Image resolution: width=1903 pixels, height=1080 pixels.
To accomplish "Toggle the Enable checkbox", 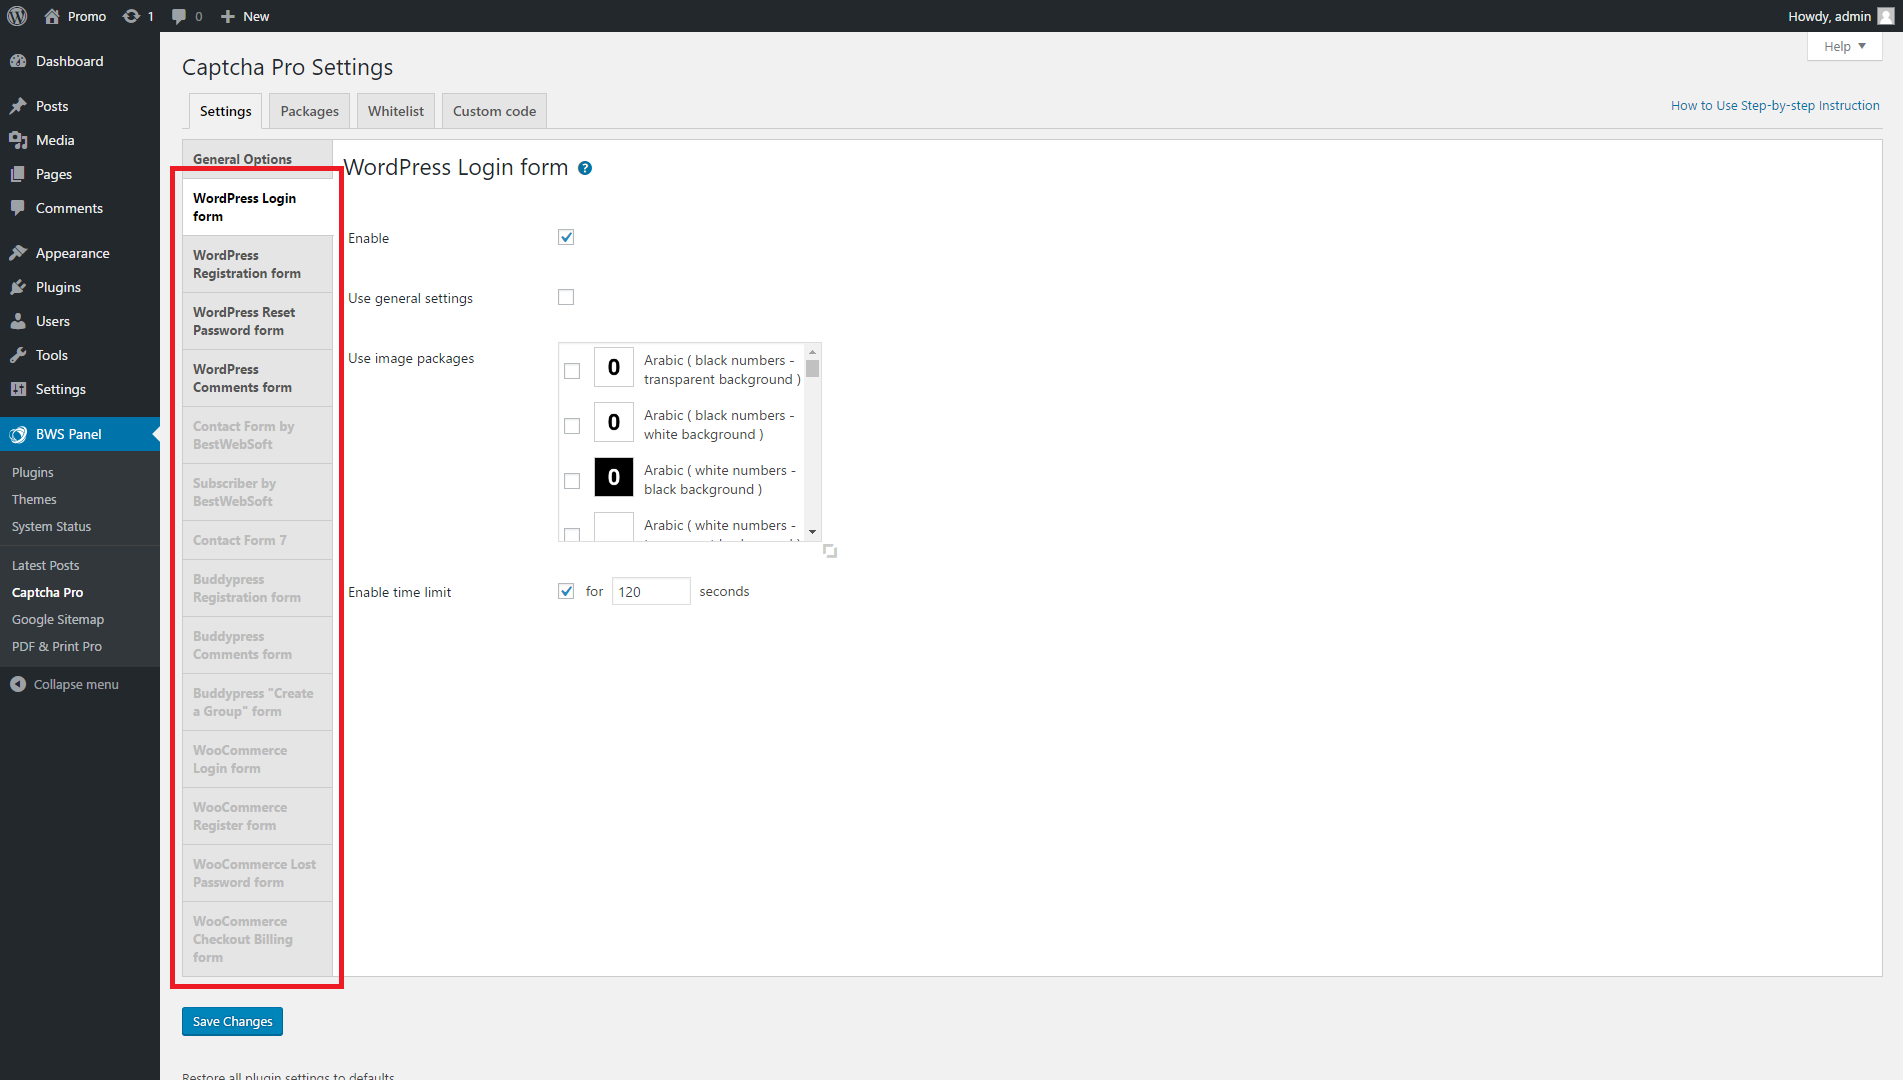I will pos(566,237).
